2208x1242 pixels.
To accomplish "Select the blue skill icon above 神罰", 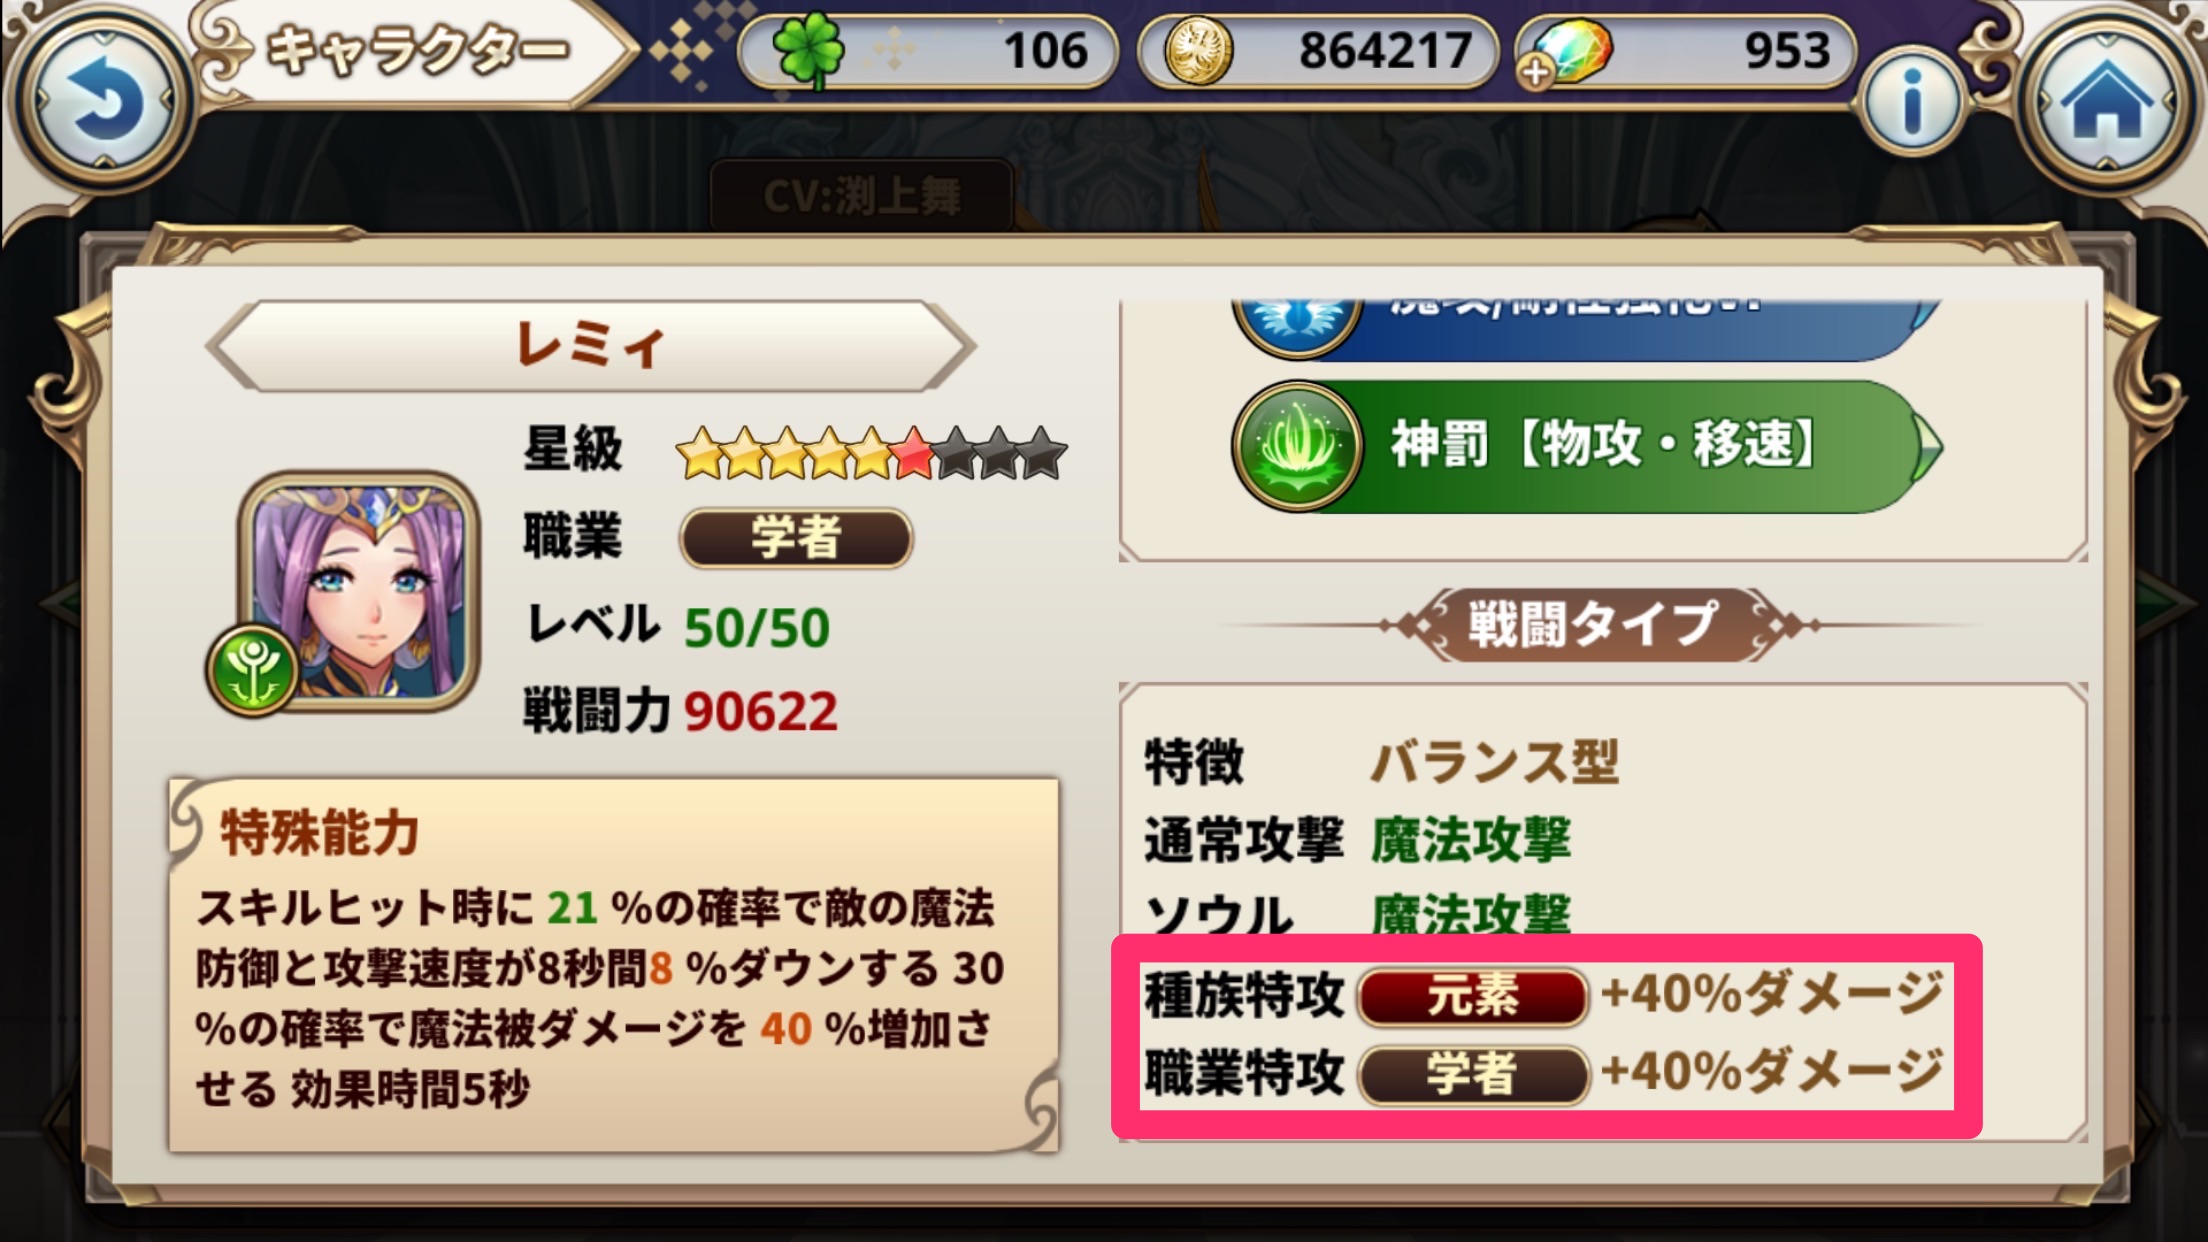I will (1297, 322).
